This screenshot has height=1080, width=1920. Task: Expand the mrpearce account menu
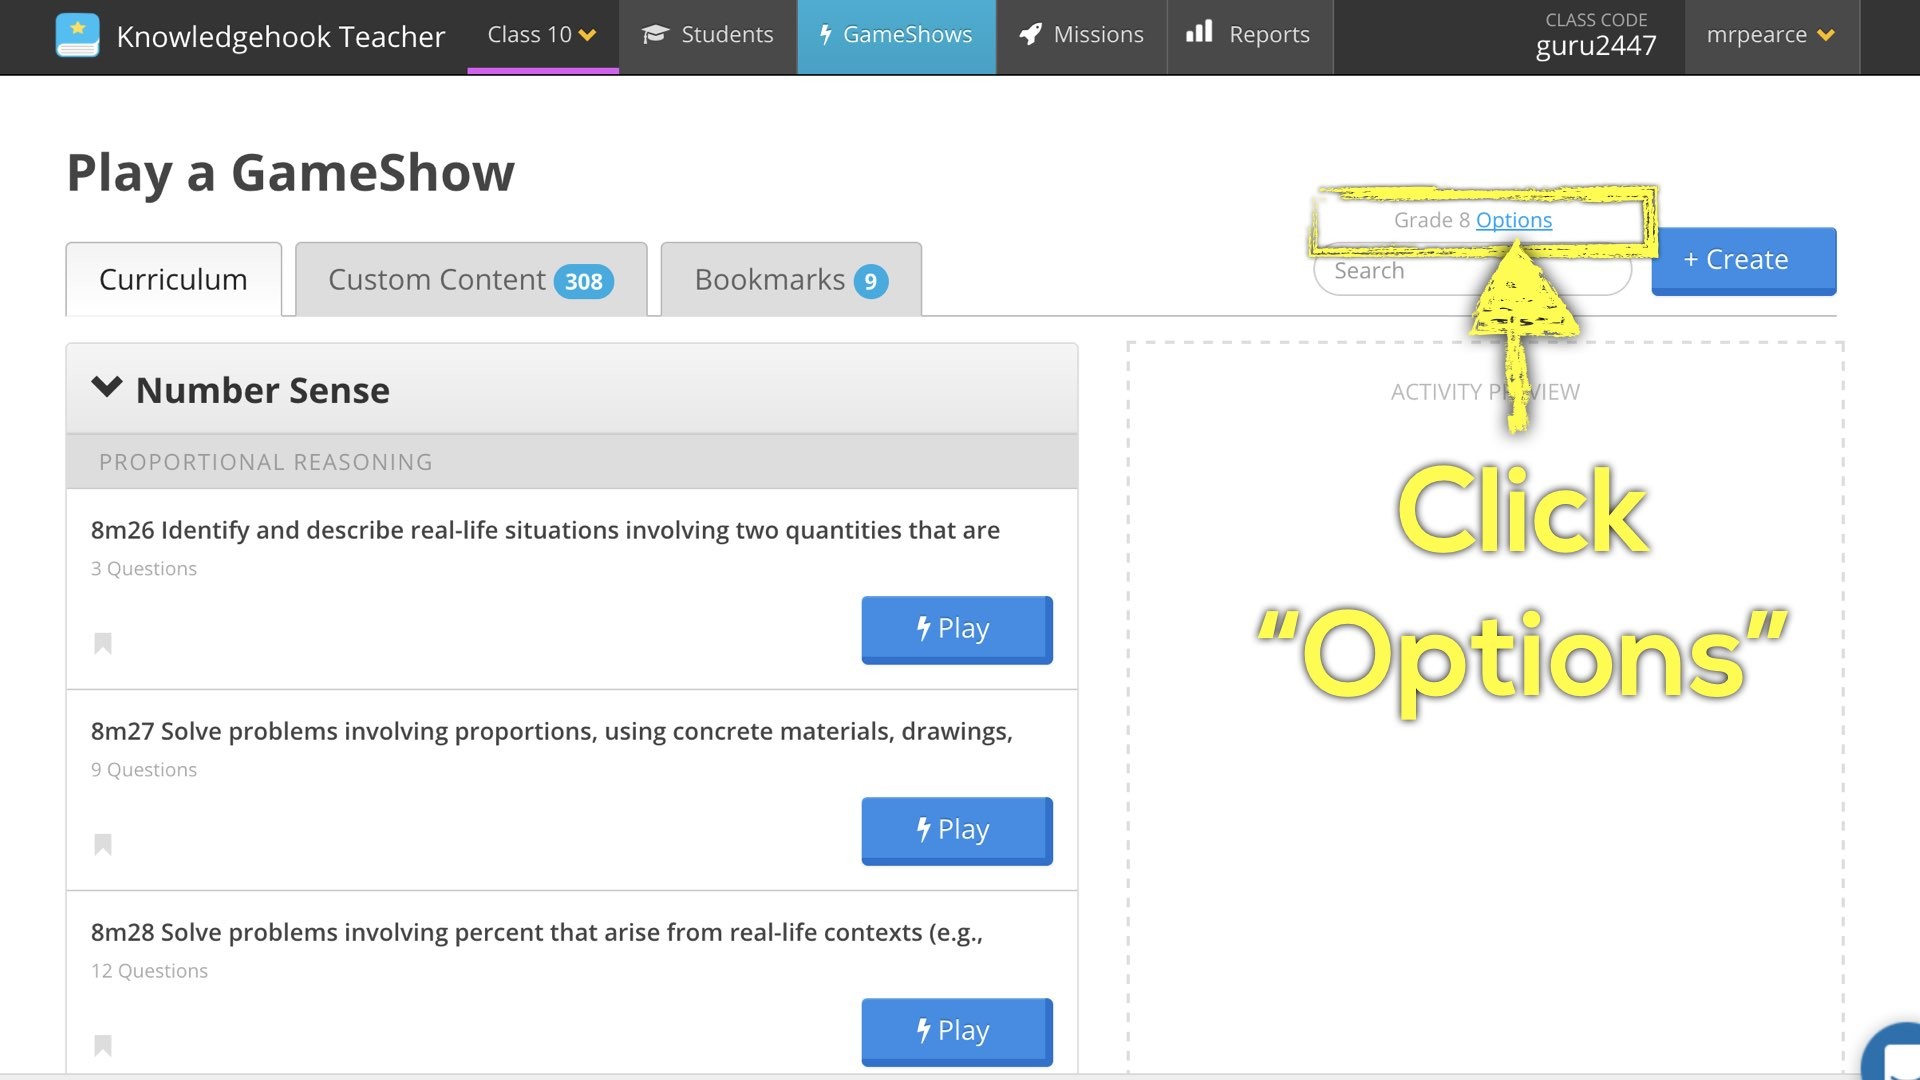pyautogui.click(x=1770, y=35)
